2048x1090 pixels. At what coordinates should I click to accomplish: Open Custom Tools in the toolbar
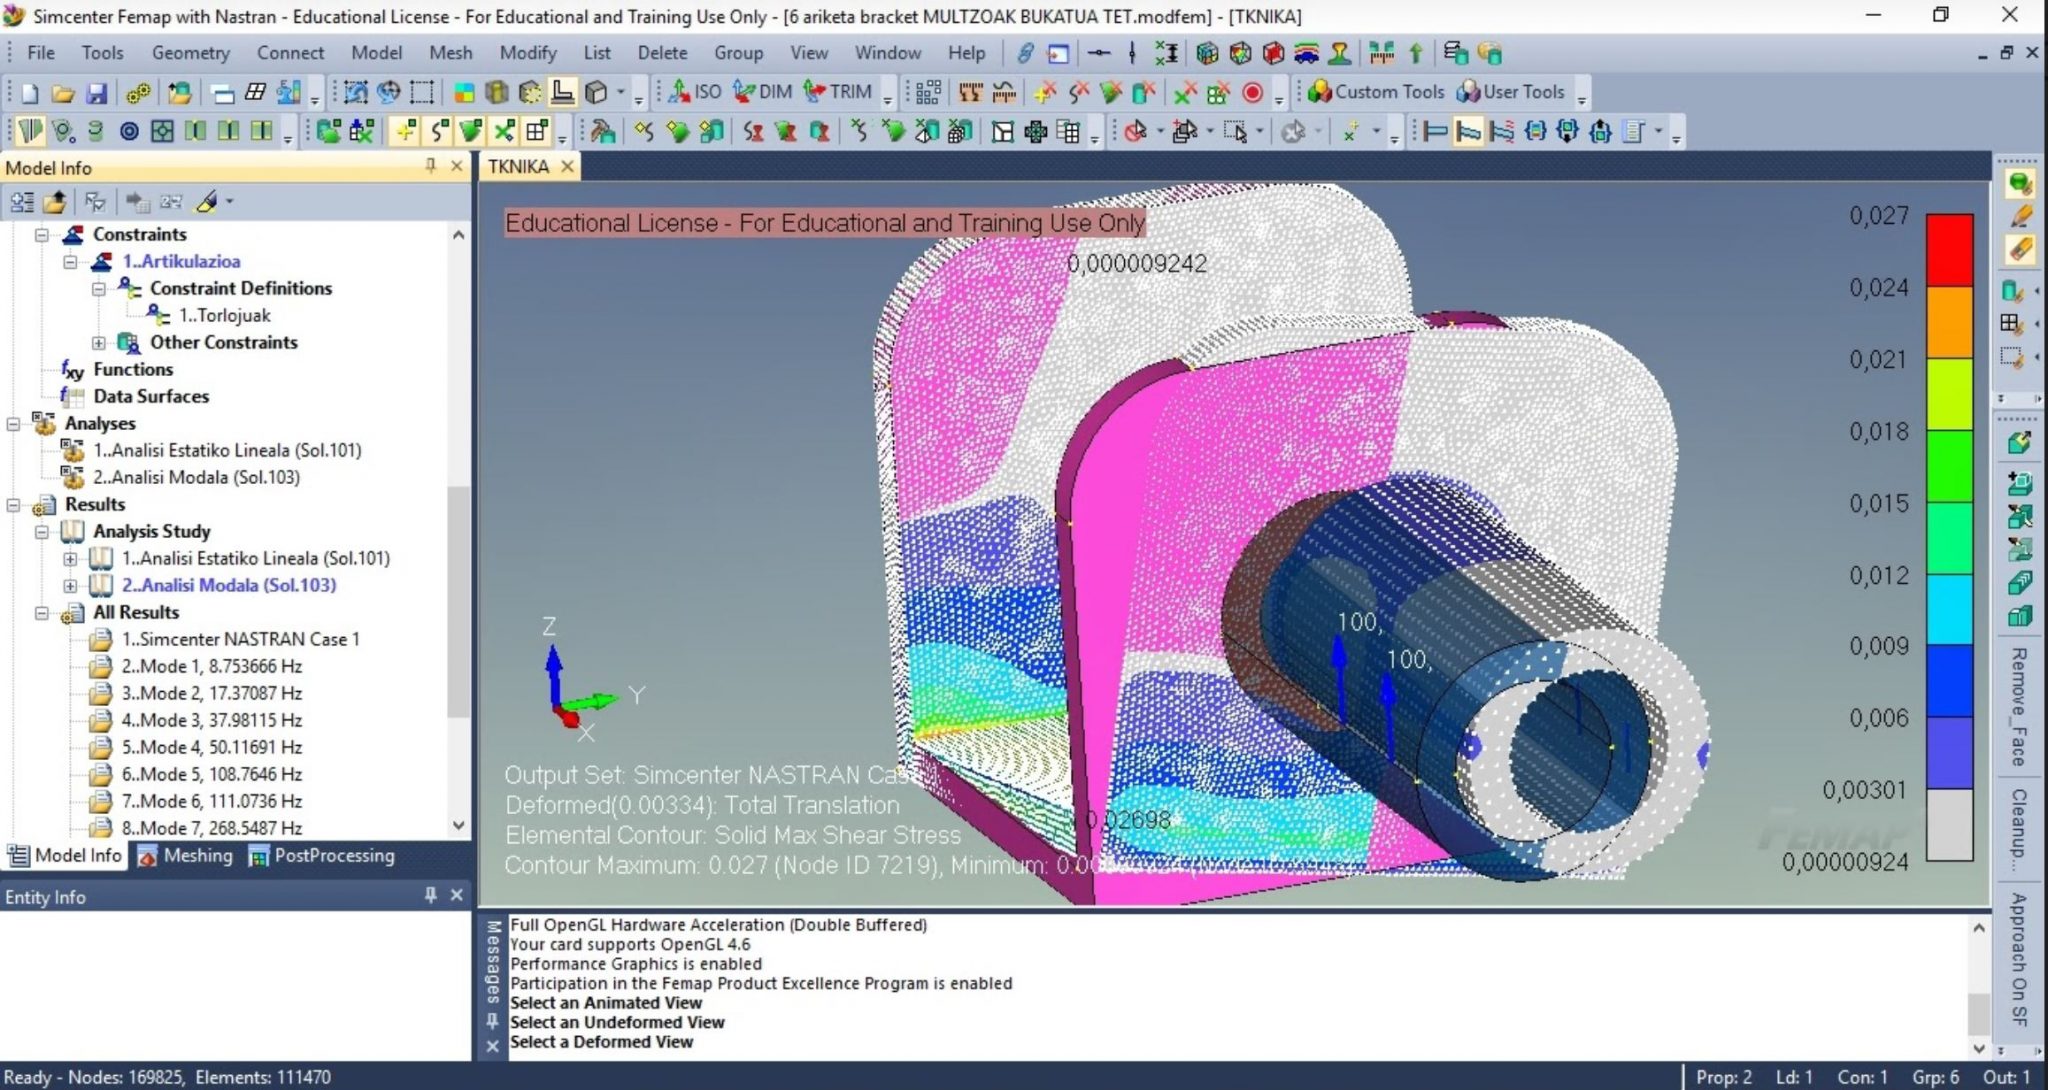tap(1376, 92)
